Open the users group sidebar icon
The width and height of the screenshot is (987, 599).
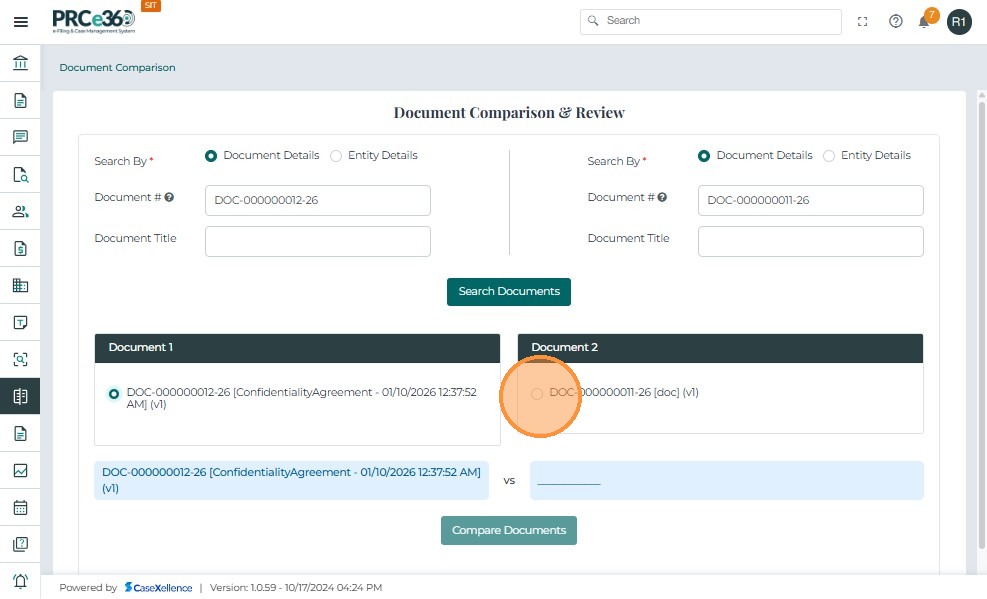(20, 211)
